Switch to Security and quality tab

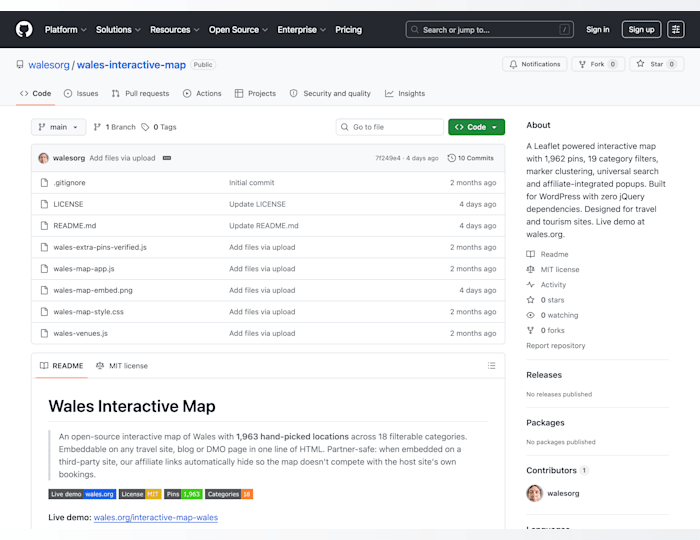[x=330, y=93]
